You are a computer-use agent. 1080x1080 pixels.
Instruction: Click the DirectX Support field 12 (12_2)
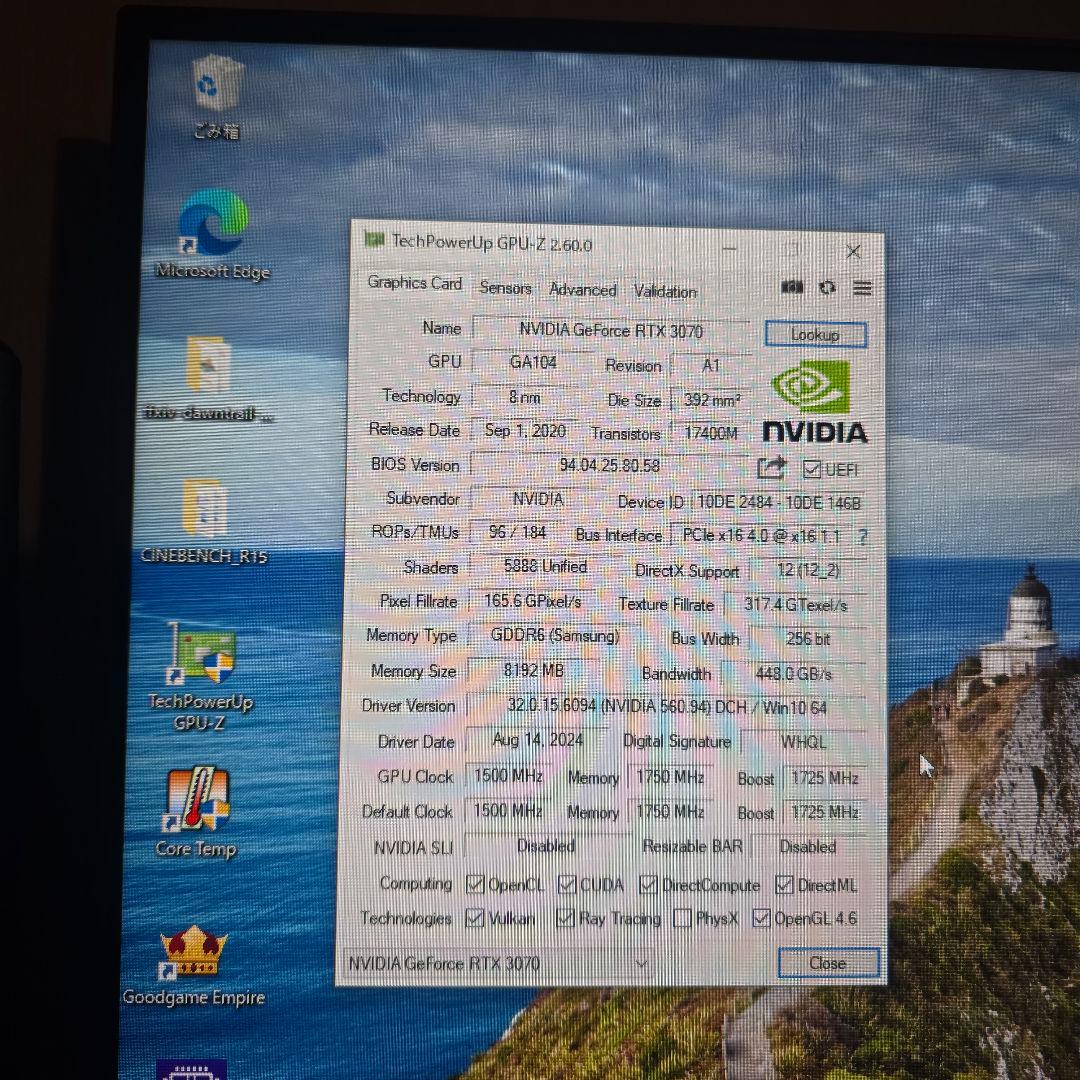click(x=807, y=570)
